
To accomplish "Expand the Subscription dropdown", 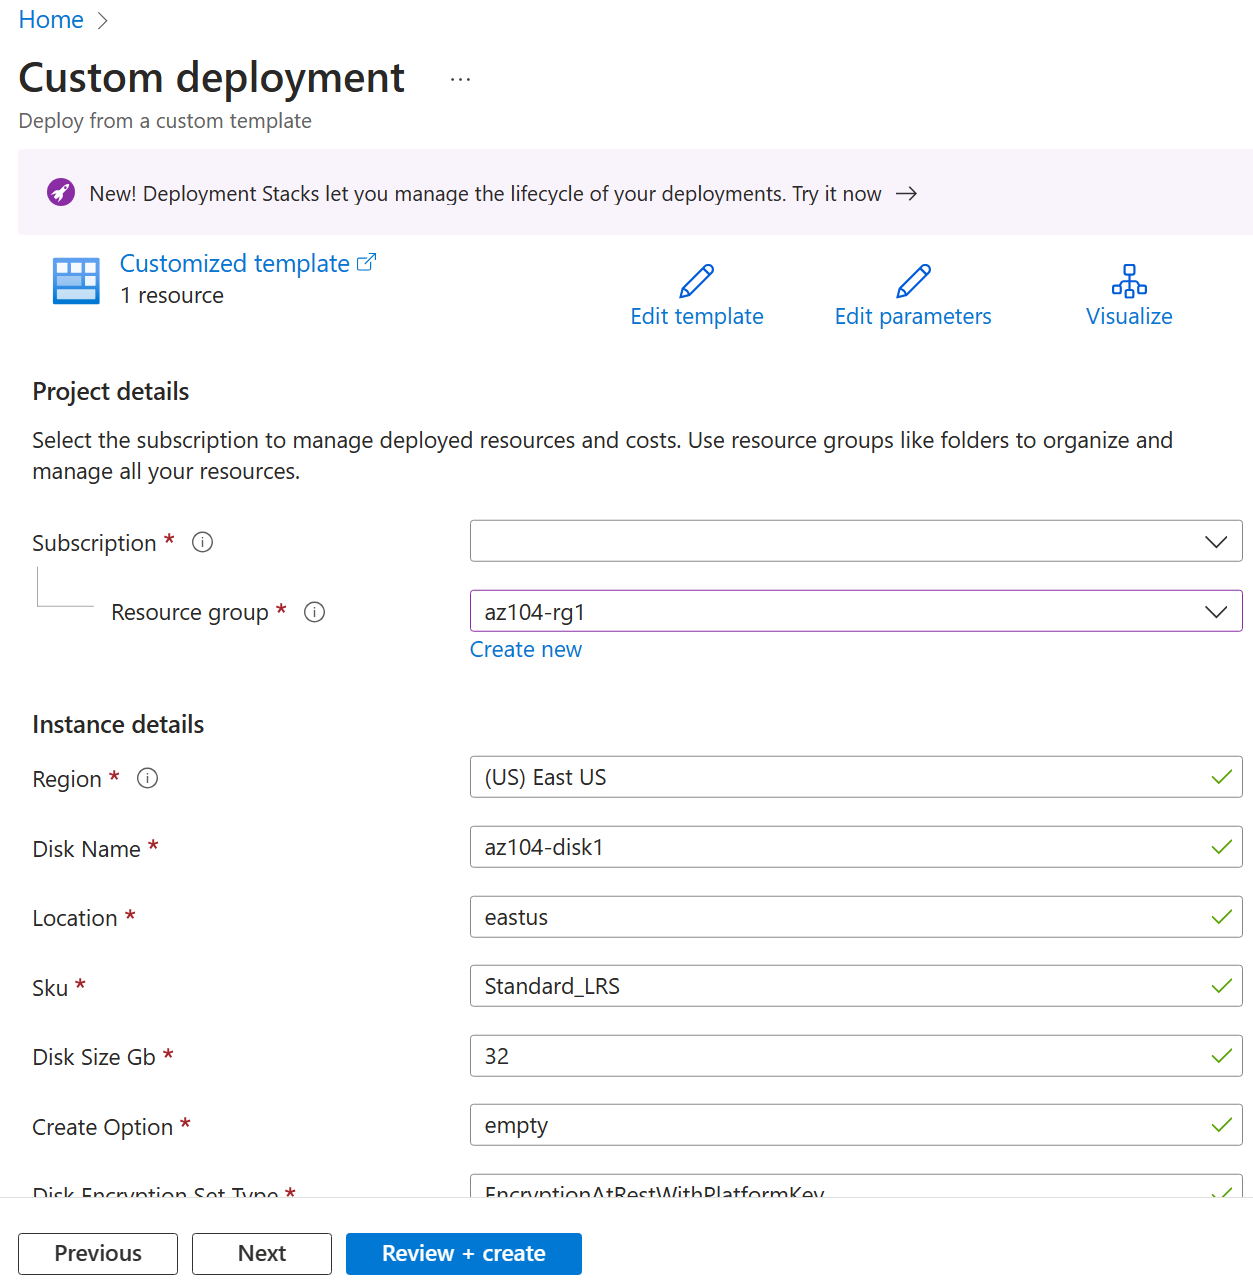I will pyautogui.click(x=855, y=541).
